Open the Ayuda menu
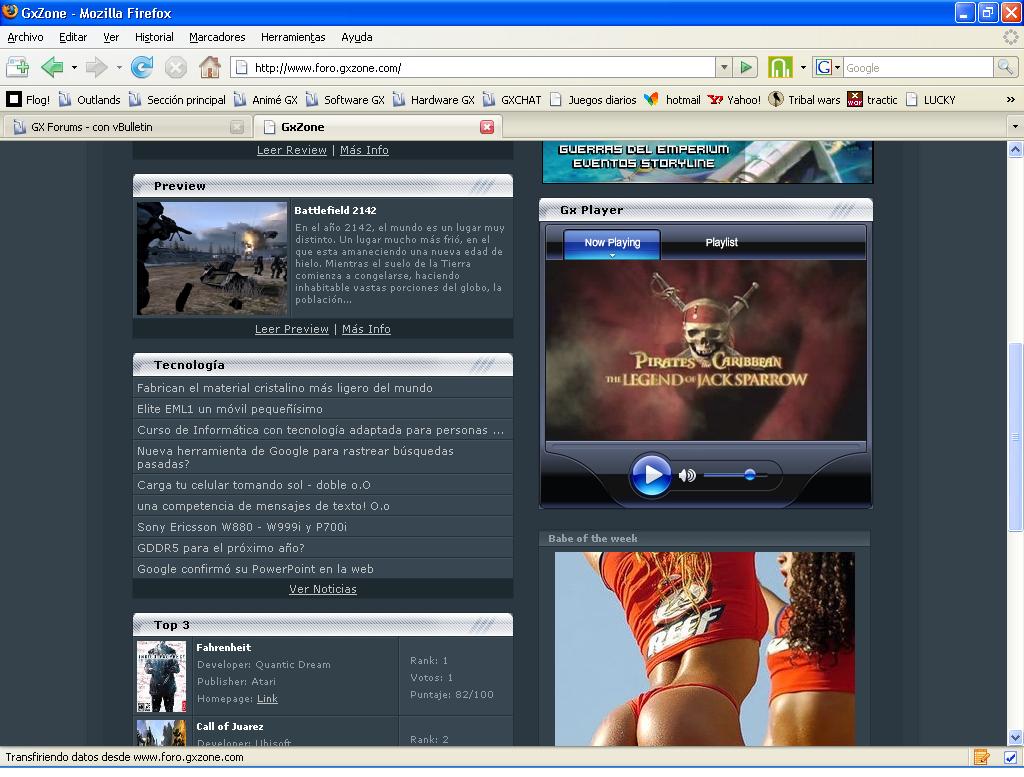This screenshot has width=1024, height=777. pyautogui.click(x=357, y=37)
